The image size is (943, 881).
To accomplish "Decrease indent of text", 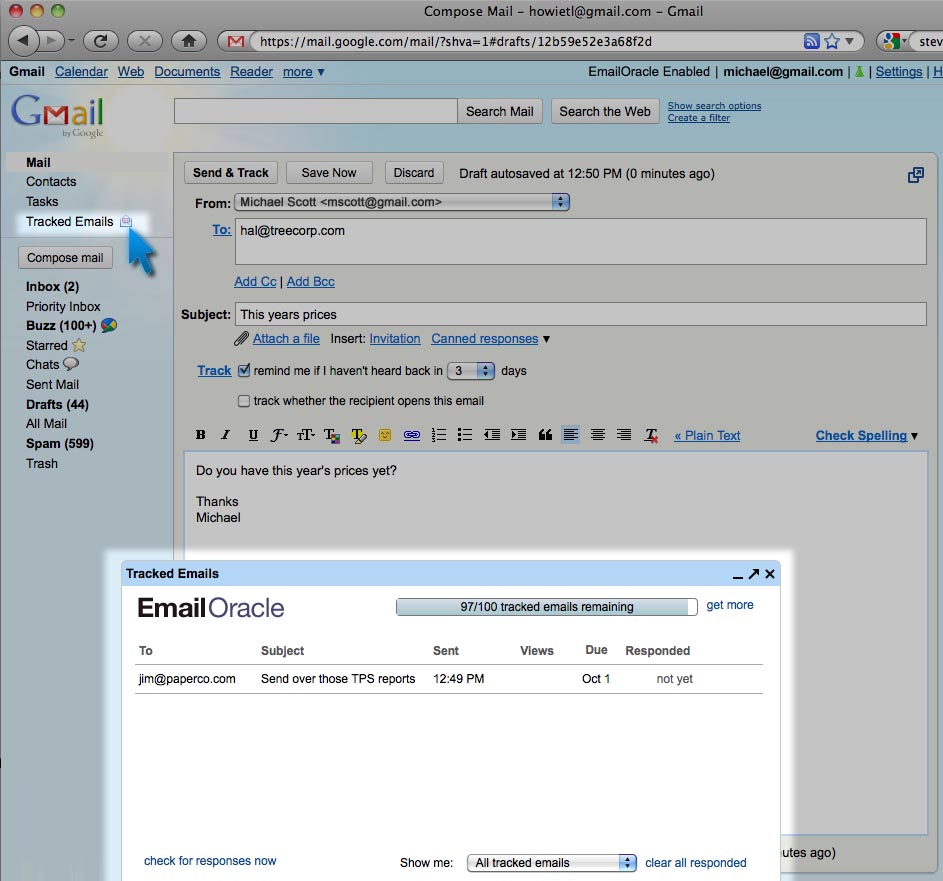I will 492,435.
